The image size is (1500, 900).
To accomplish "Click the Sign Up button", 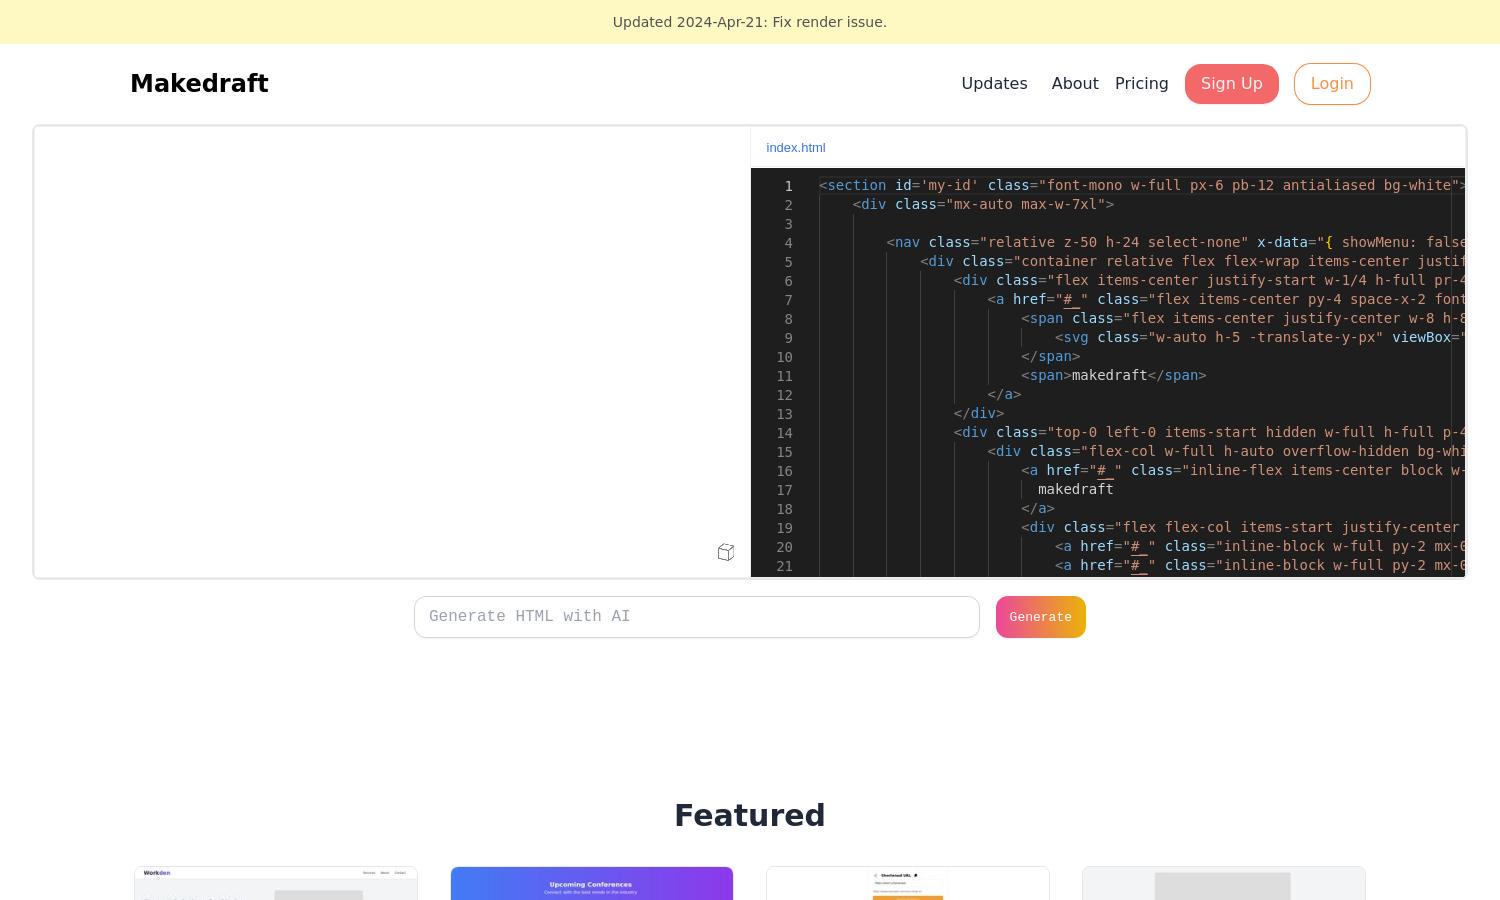I will pyautogui.click(x=1231, y=84).
